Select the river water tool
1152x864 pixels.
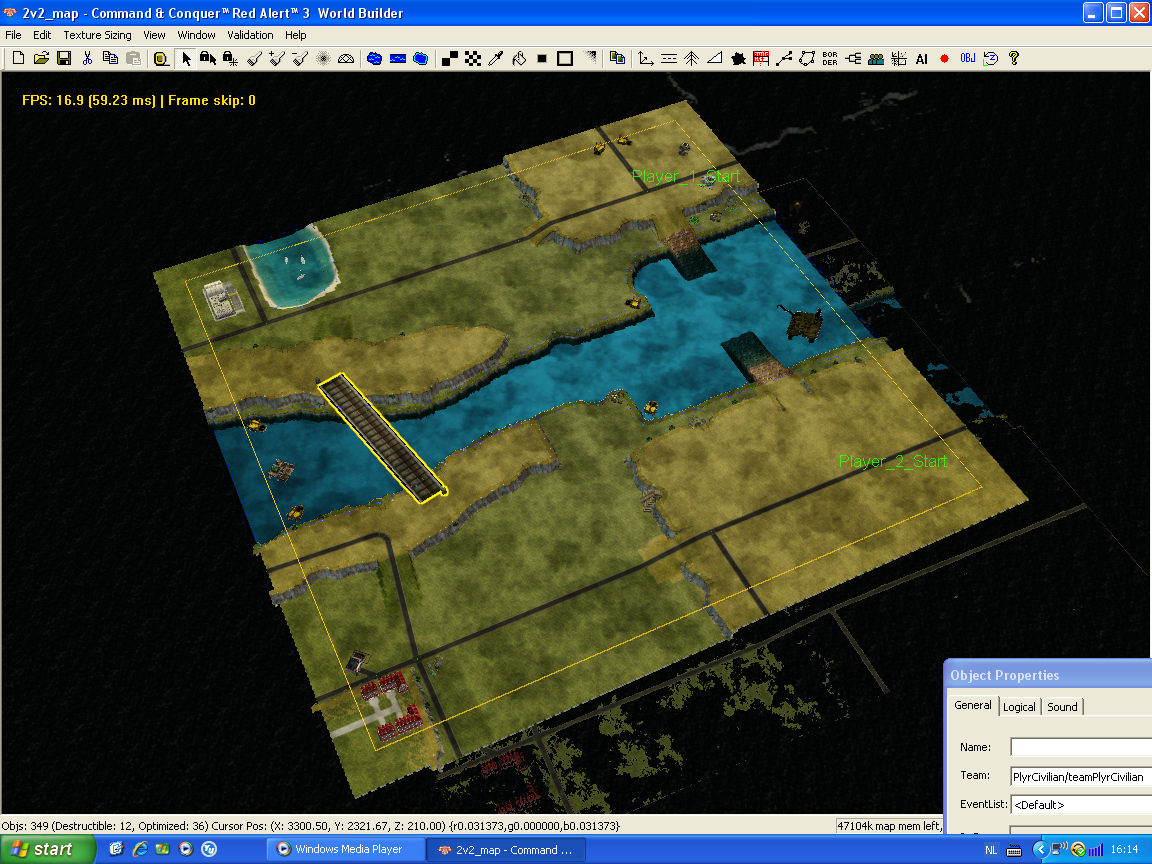[x=397, y=59]
